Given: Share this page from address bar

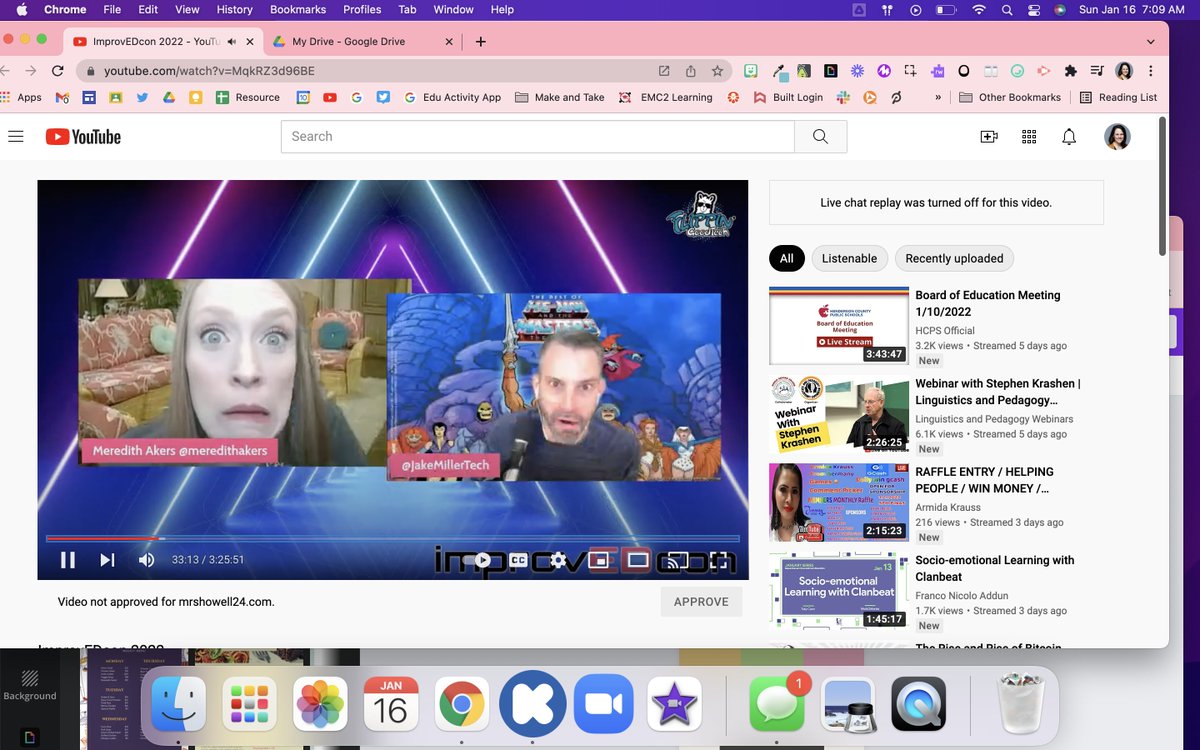Looking at the screenshot, I should pyautogui.click(x=690, y=71).
